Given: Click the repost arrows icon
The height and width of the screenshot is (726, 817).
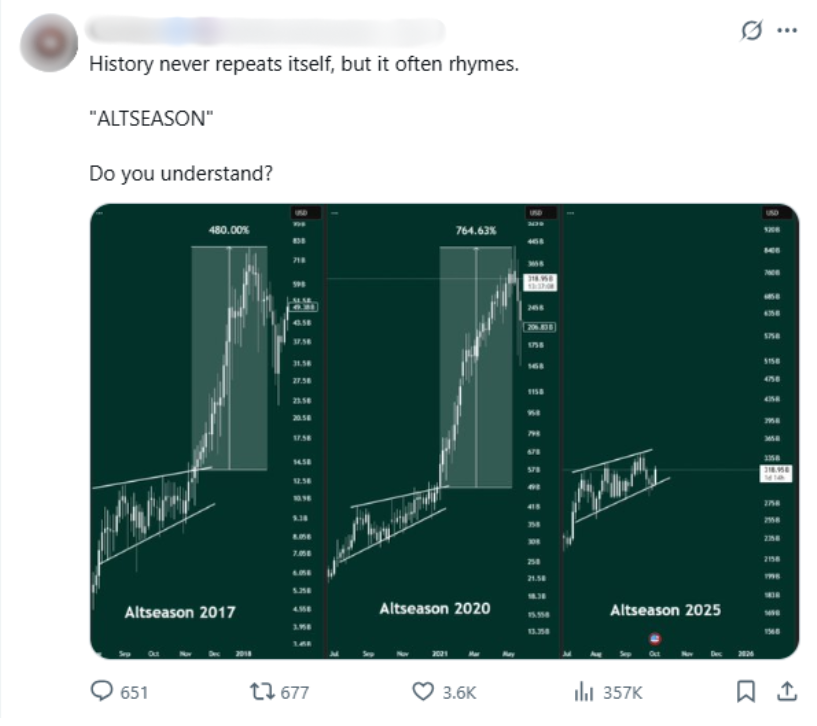Looking at the screenshot, I should tap(257, 691).
